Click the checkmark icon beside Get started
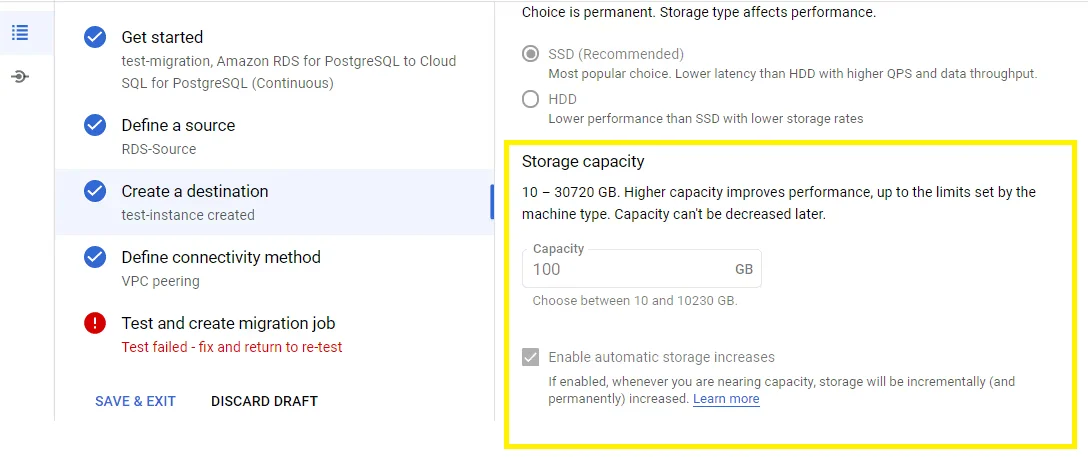The image size is (1088, 468). coord(95,38)
